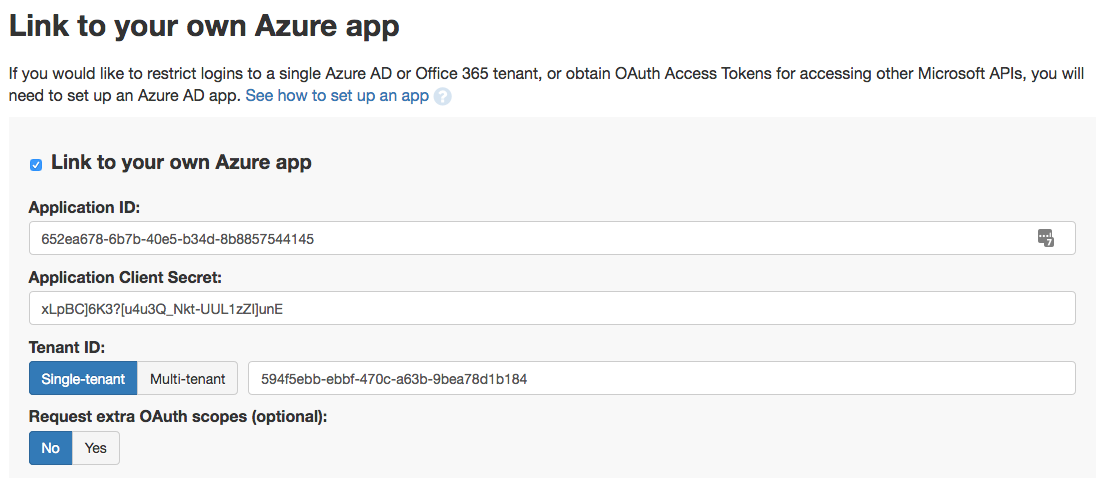
Task: Click the Link to your own Azure app heading
Action: tap(204, 27)
